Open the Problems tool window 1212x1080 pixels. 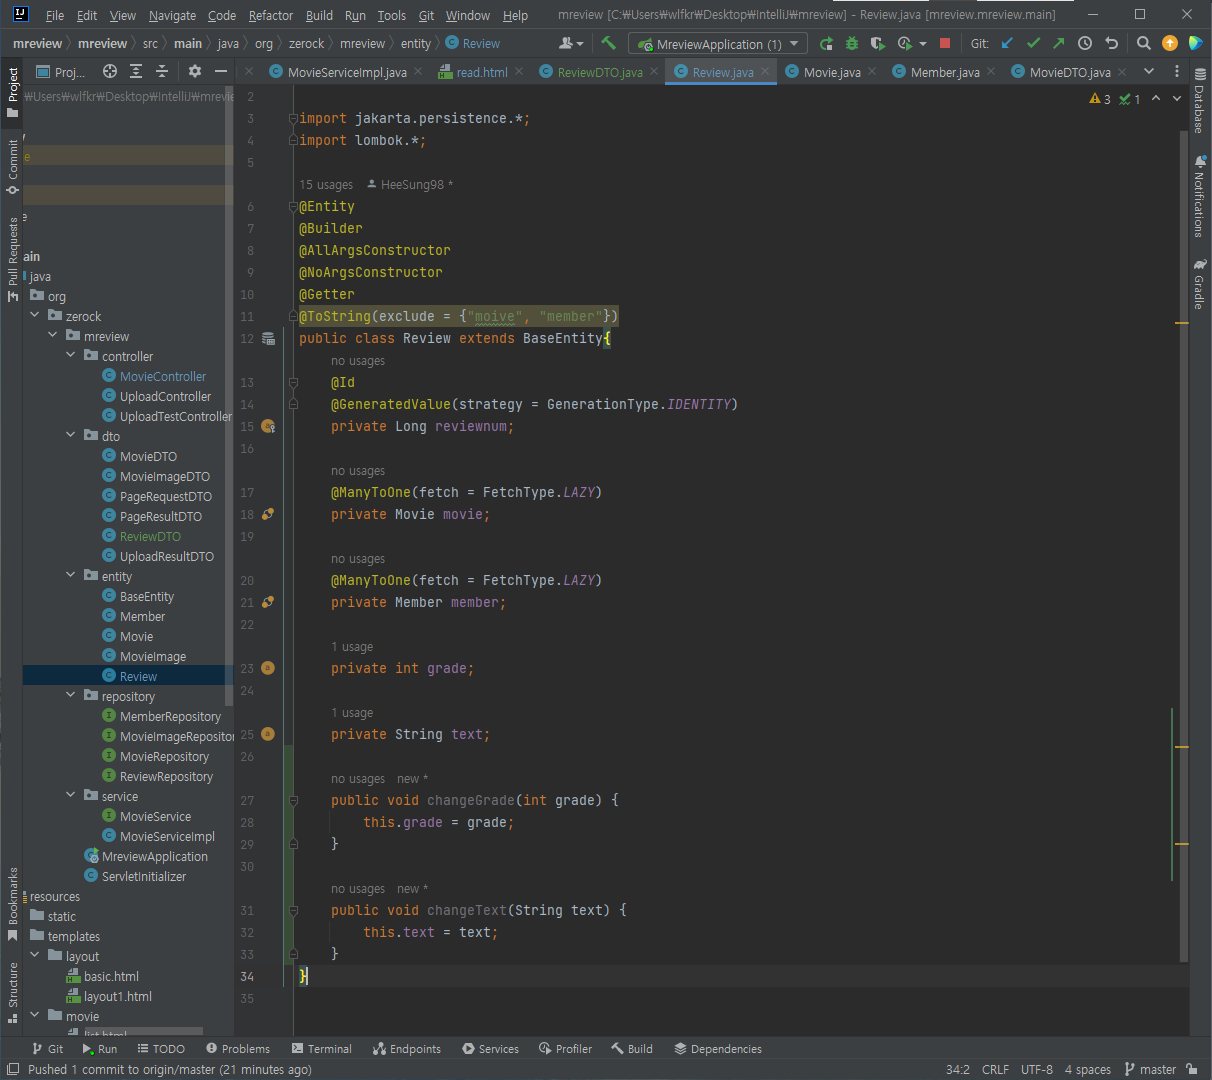(x=238, y=1049)
